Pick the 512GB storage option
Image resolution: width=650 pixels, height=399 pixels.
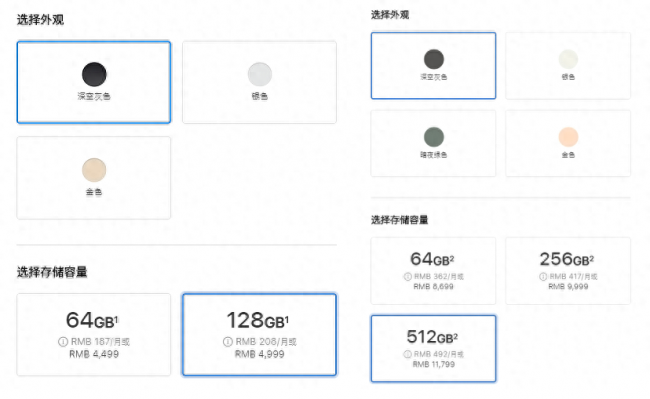(x=433, y=348)
